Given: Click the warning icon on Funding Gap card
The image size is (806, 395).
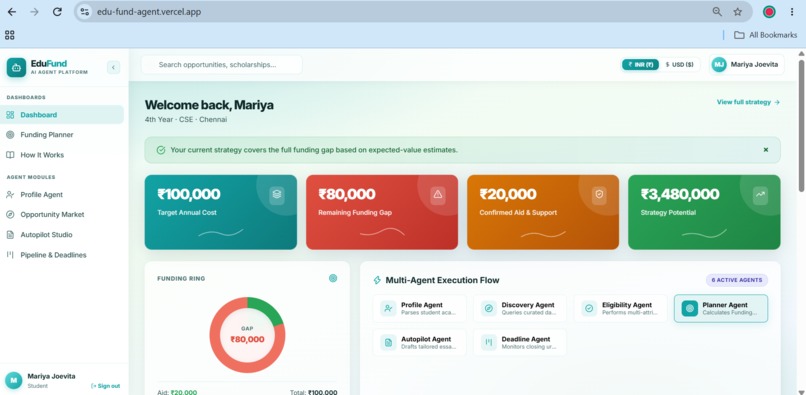Looking at the screenshot, I should click(438, 194).
